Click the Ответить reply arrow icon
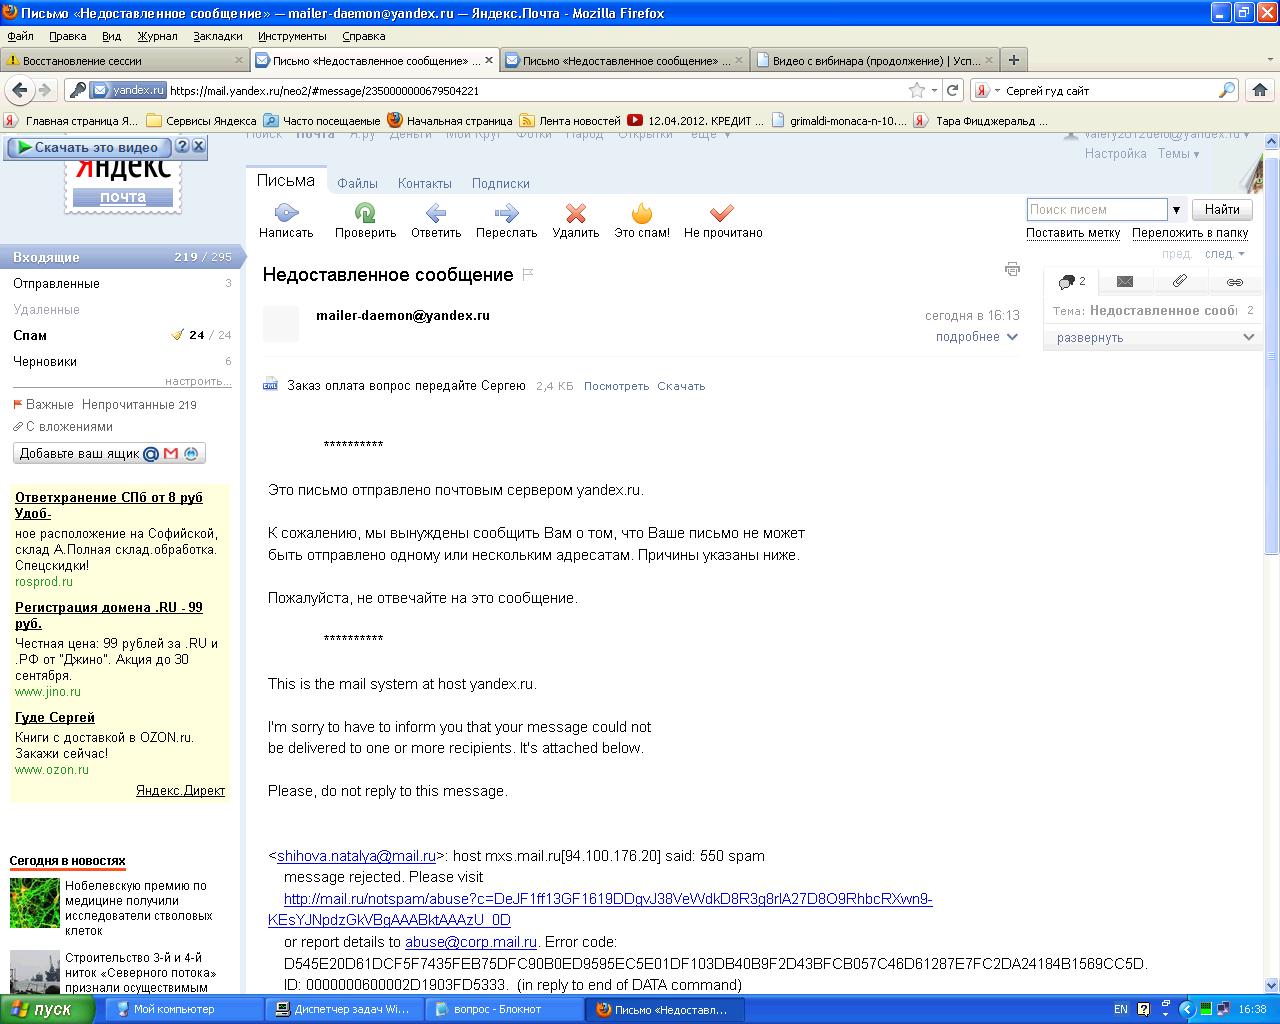Viewport: 1280px width, 1024px height. [x=435, y=212]
